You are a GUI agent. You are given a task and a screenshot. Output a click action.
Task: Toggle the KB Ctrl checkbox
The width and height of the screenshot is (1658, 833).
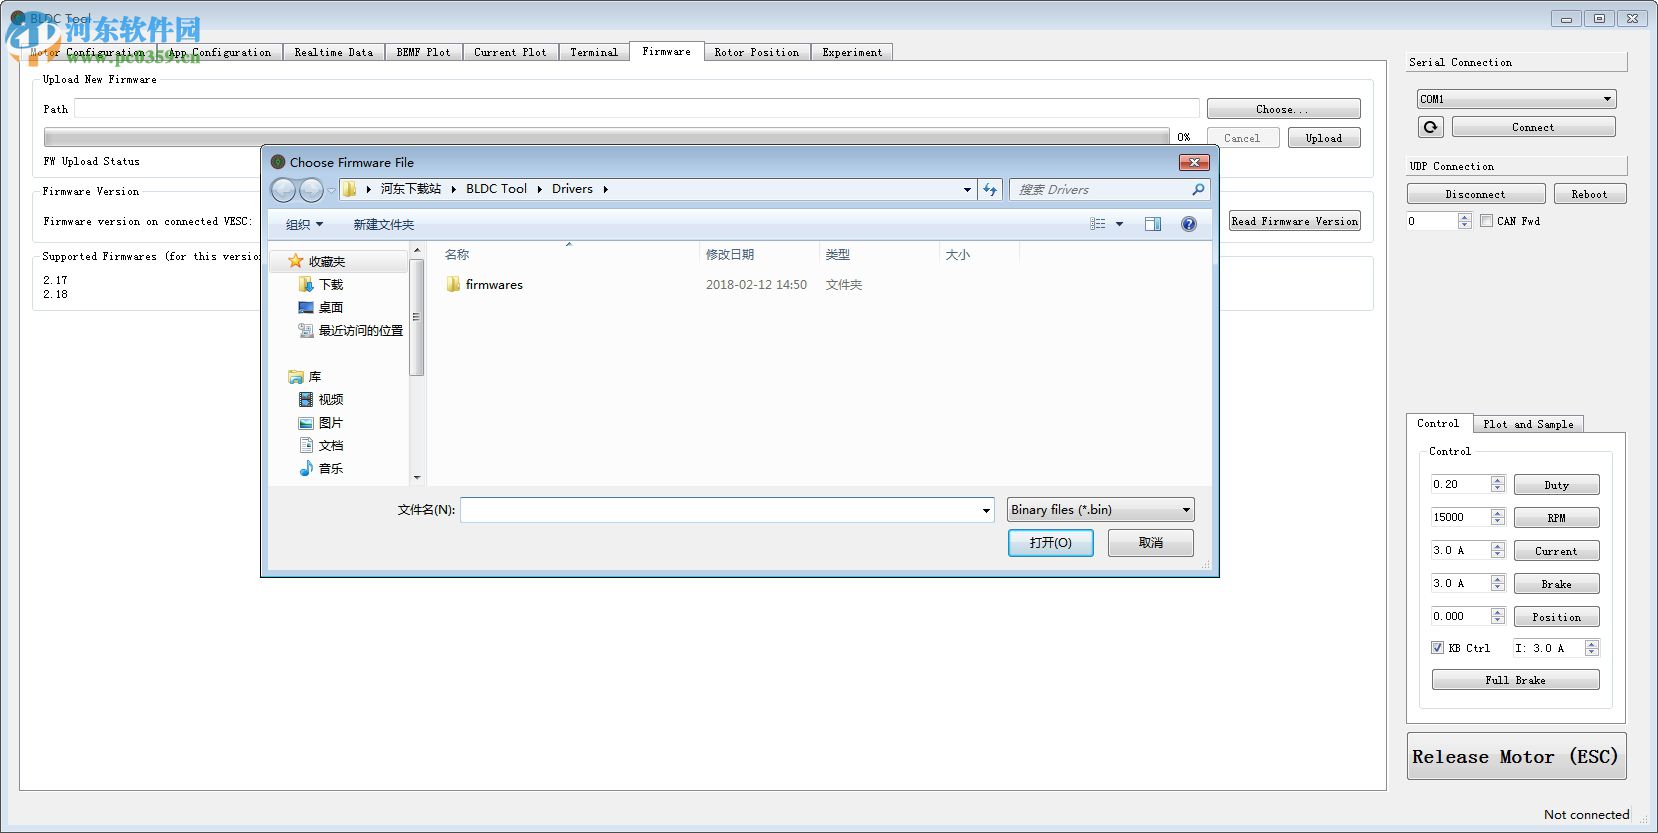(x=1437, y=648)
